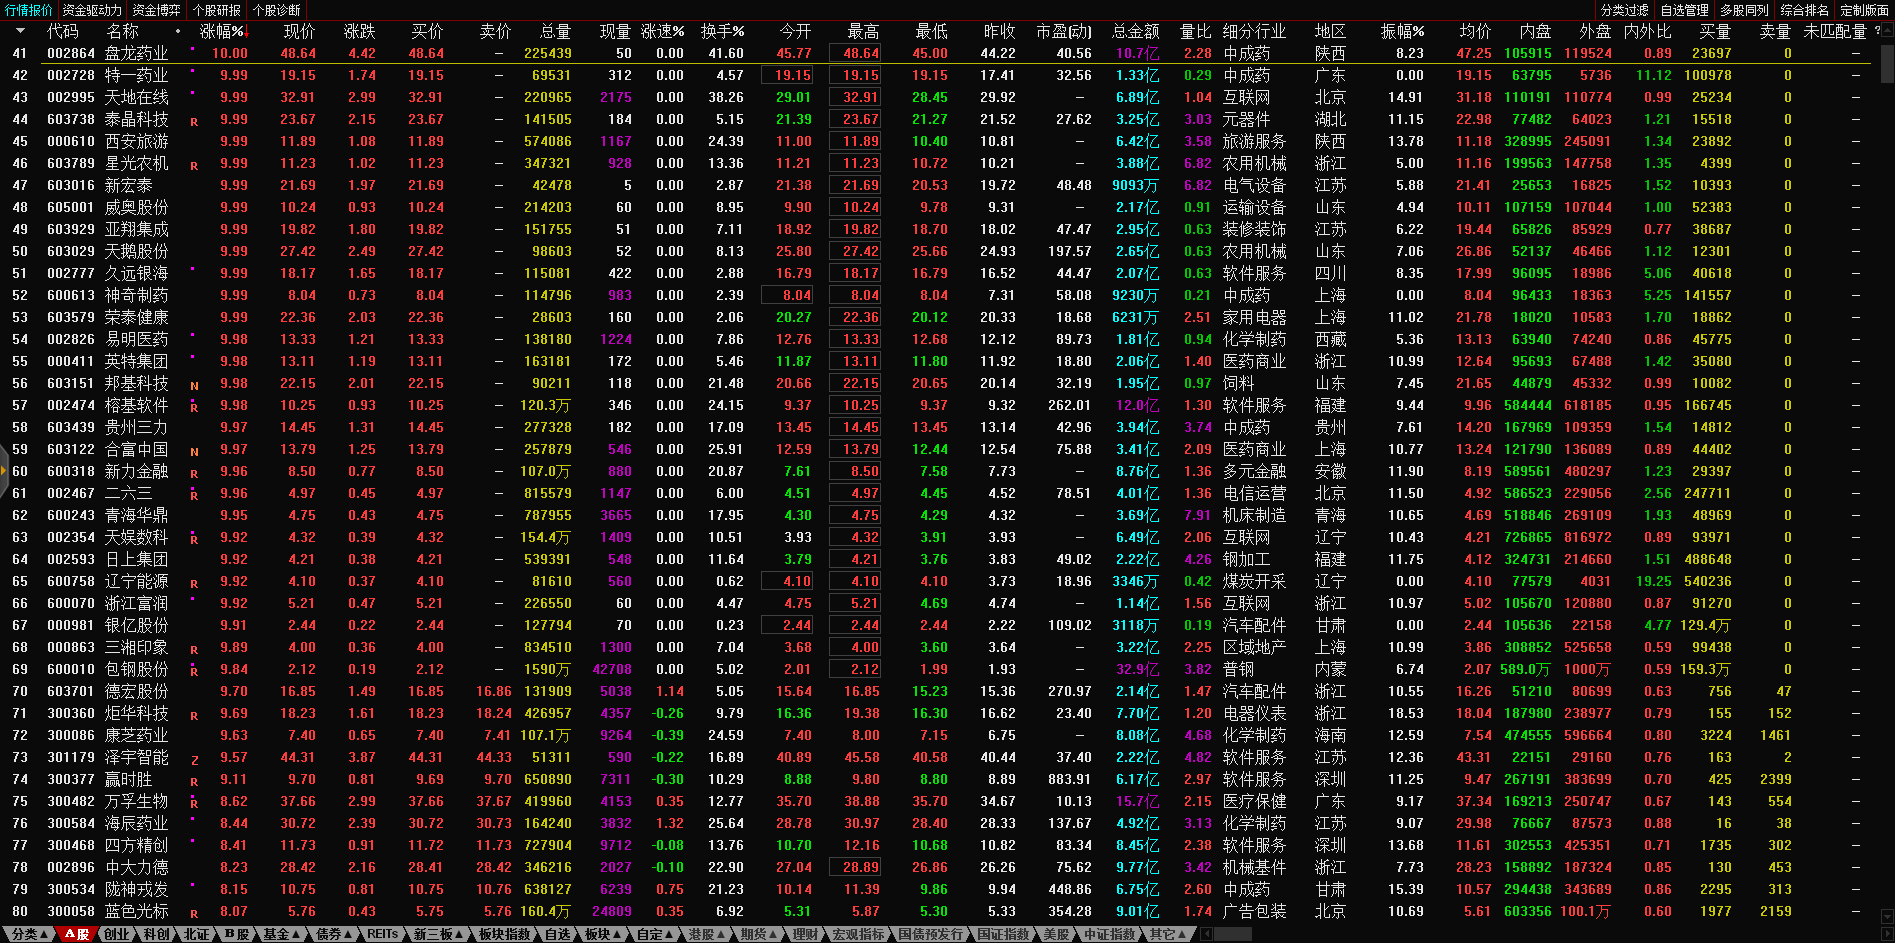Open 自选管理 in the top toolbar
This screenshot has width=1895, height=943.
(1684, 10)
